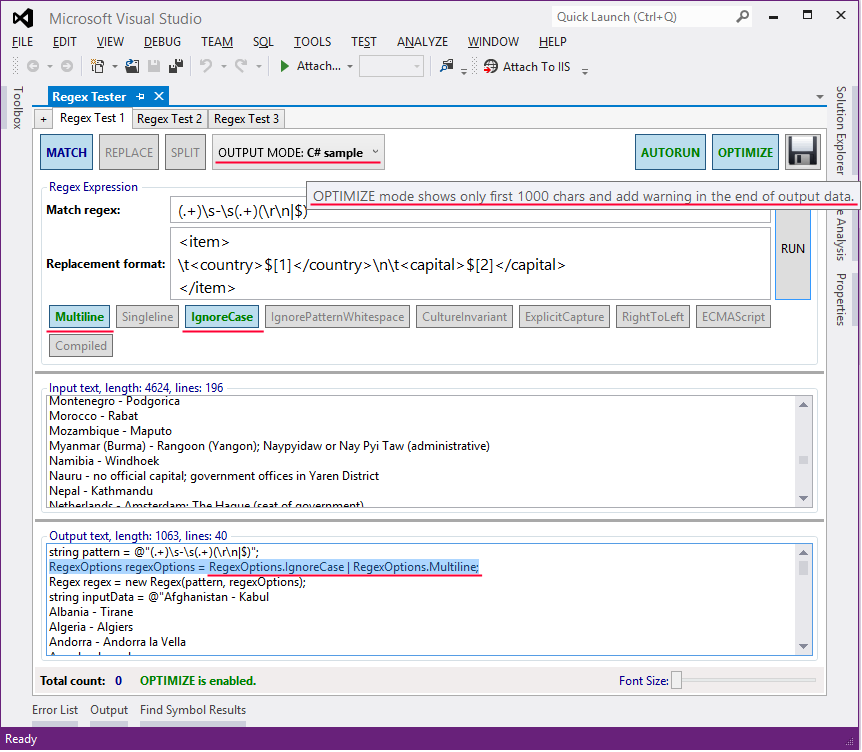This screenshot has height=752, width=862.
Task: Switch to the Regex Test 2 tab
Action: [x=169, y=119]
